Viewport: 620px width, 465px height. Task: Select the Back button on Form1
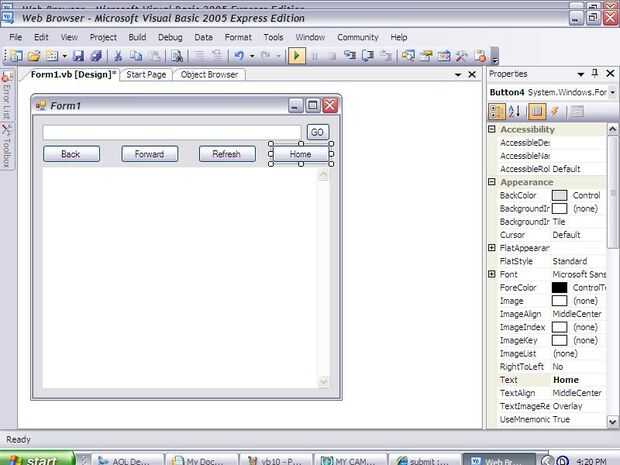pos(71,154)
